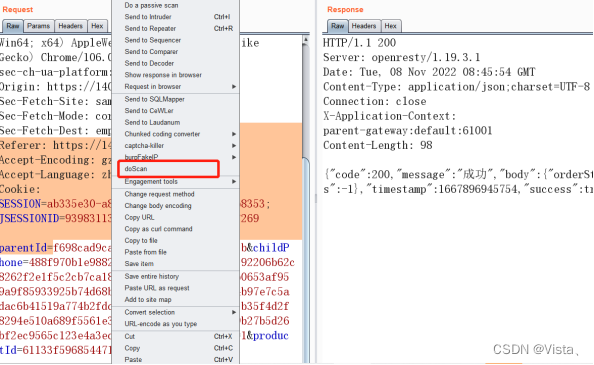Screen dimensions: 594x365
Task: Select 'Change body encoding'
Action: 176,206
